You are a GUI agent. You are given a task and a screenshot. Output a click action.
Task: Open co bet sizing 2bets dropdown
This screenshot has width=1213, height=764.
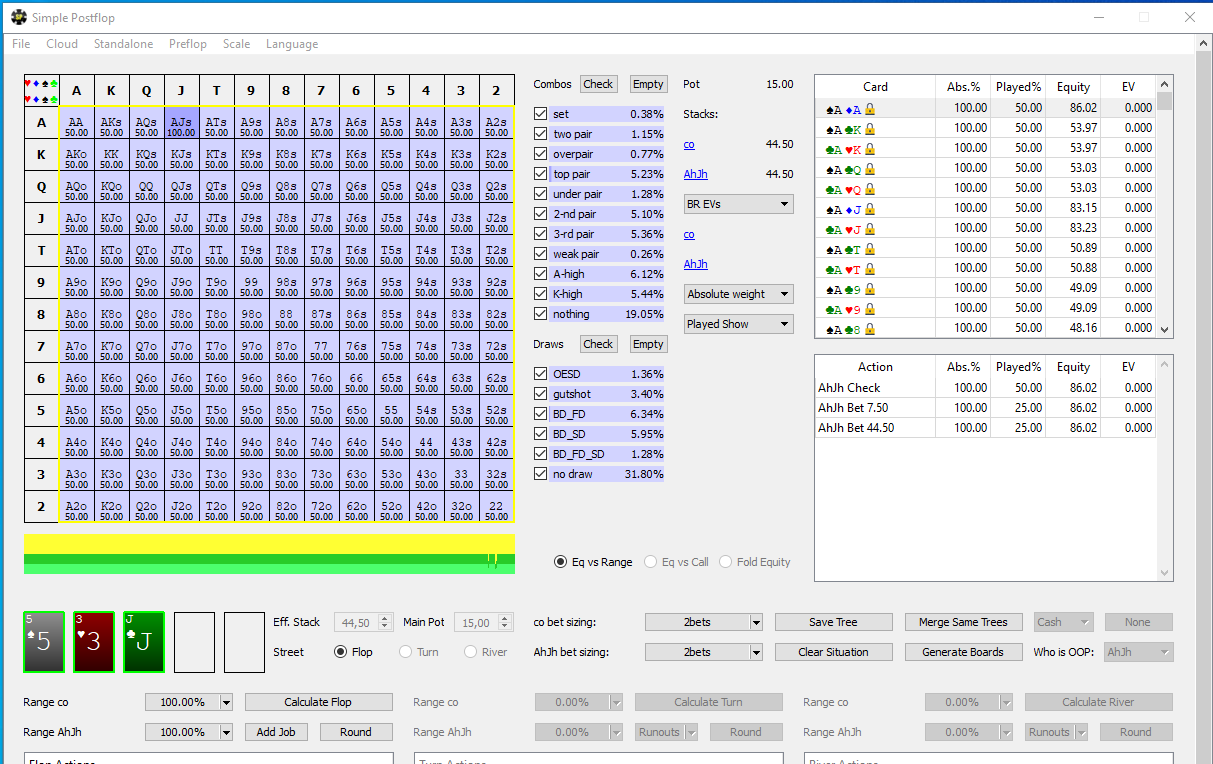click(x=704, y=622)
